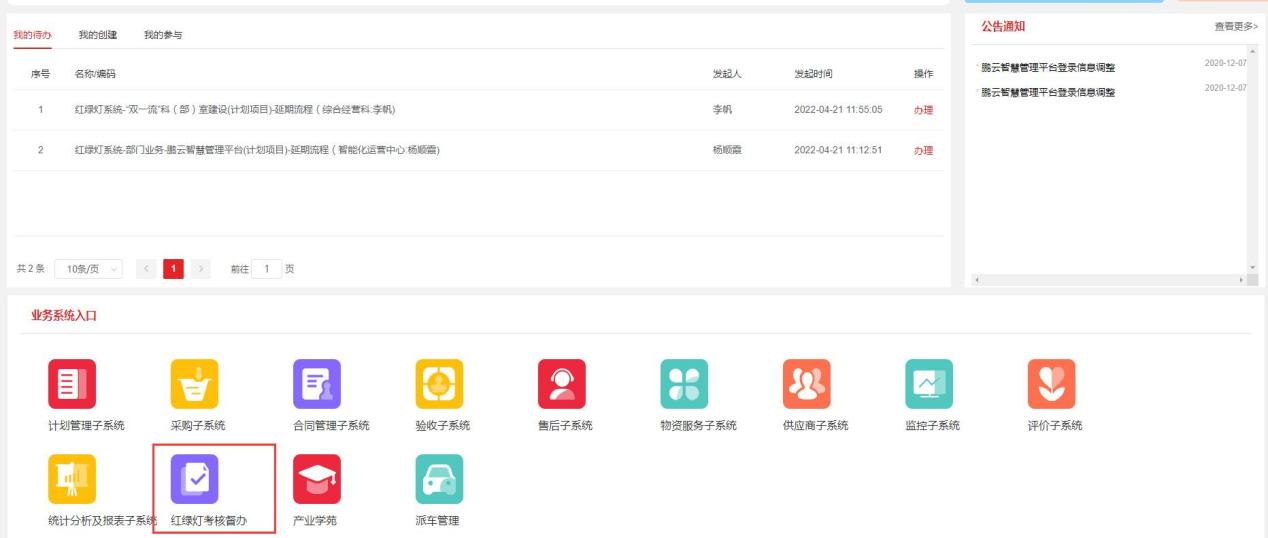This screenshot has width=1268, height=538.
Task: Open the 售后子系统 headset icon
Action: tap(562, 384)
